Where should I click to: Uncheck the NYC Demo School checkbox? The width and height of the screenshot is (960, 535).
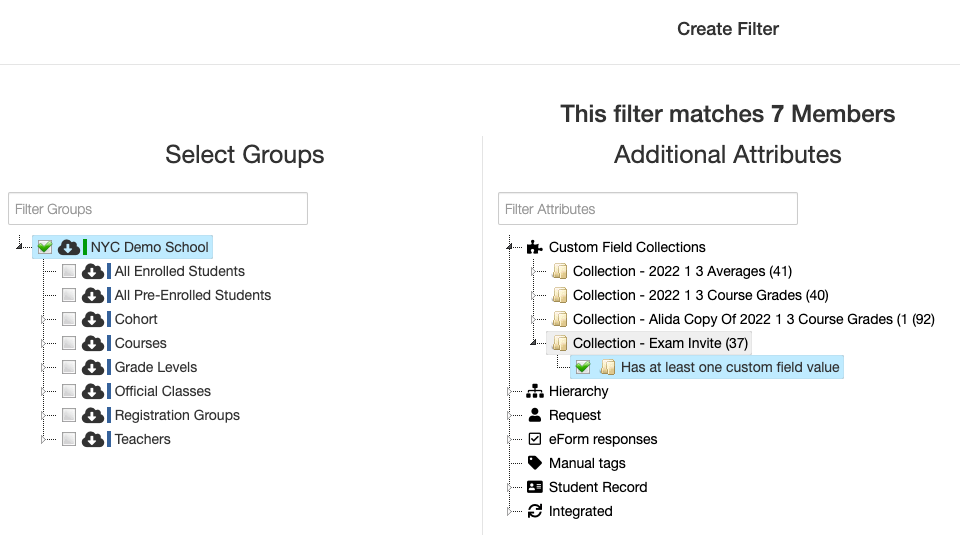[45, 247]
